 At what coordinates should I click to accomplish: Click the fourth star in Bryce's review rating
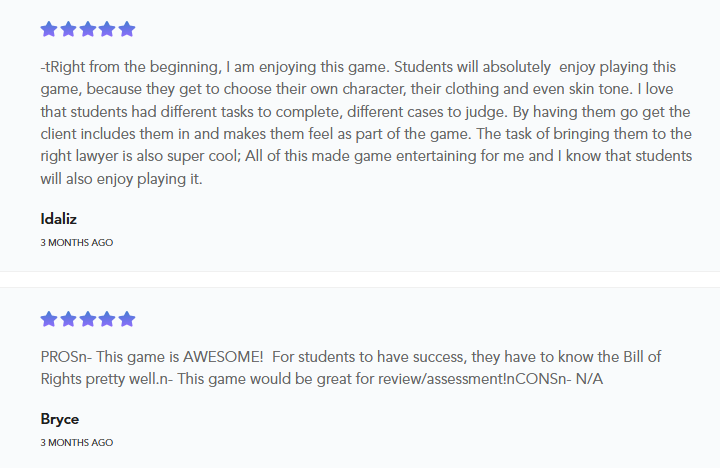point(107,320)
